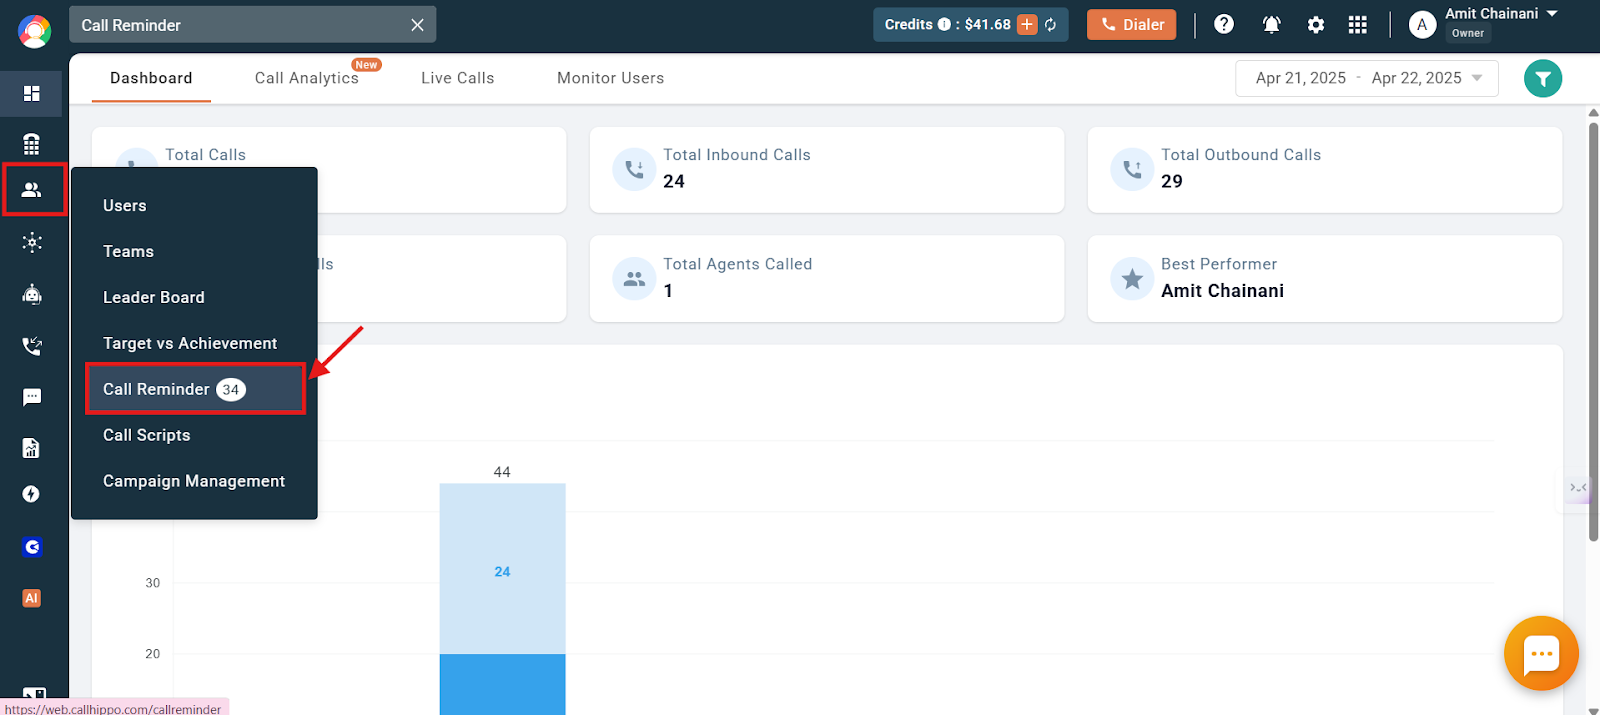Refresh the credits balance
This screenshot has width=1600, height=715.
pos(1051,25)
